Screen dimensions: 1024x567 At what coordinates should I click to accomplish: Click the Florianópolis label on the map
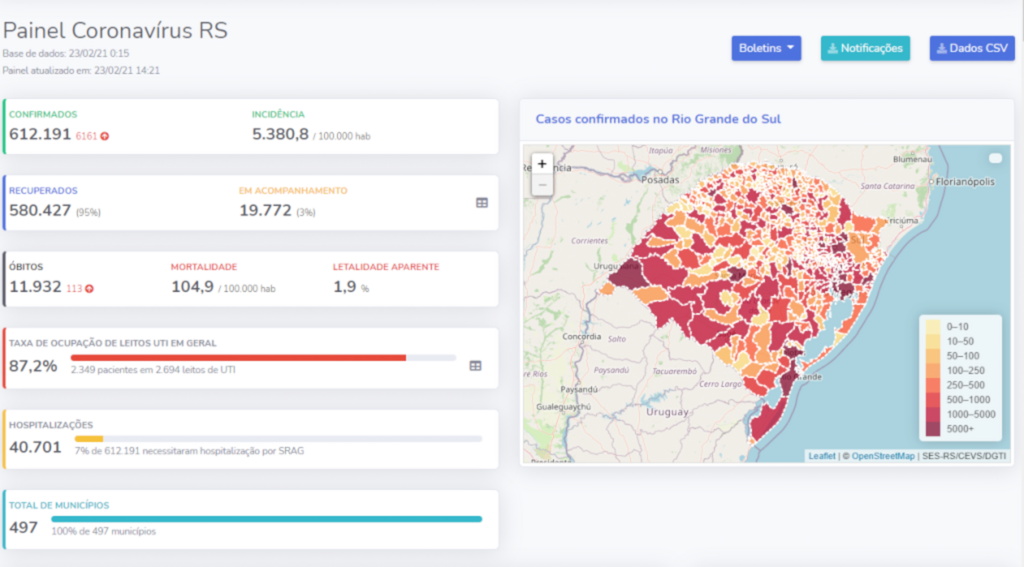pyautogui.click(x=964, y=182)
